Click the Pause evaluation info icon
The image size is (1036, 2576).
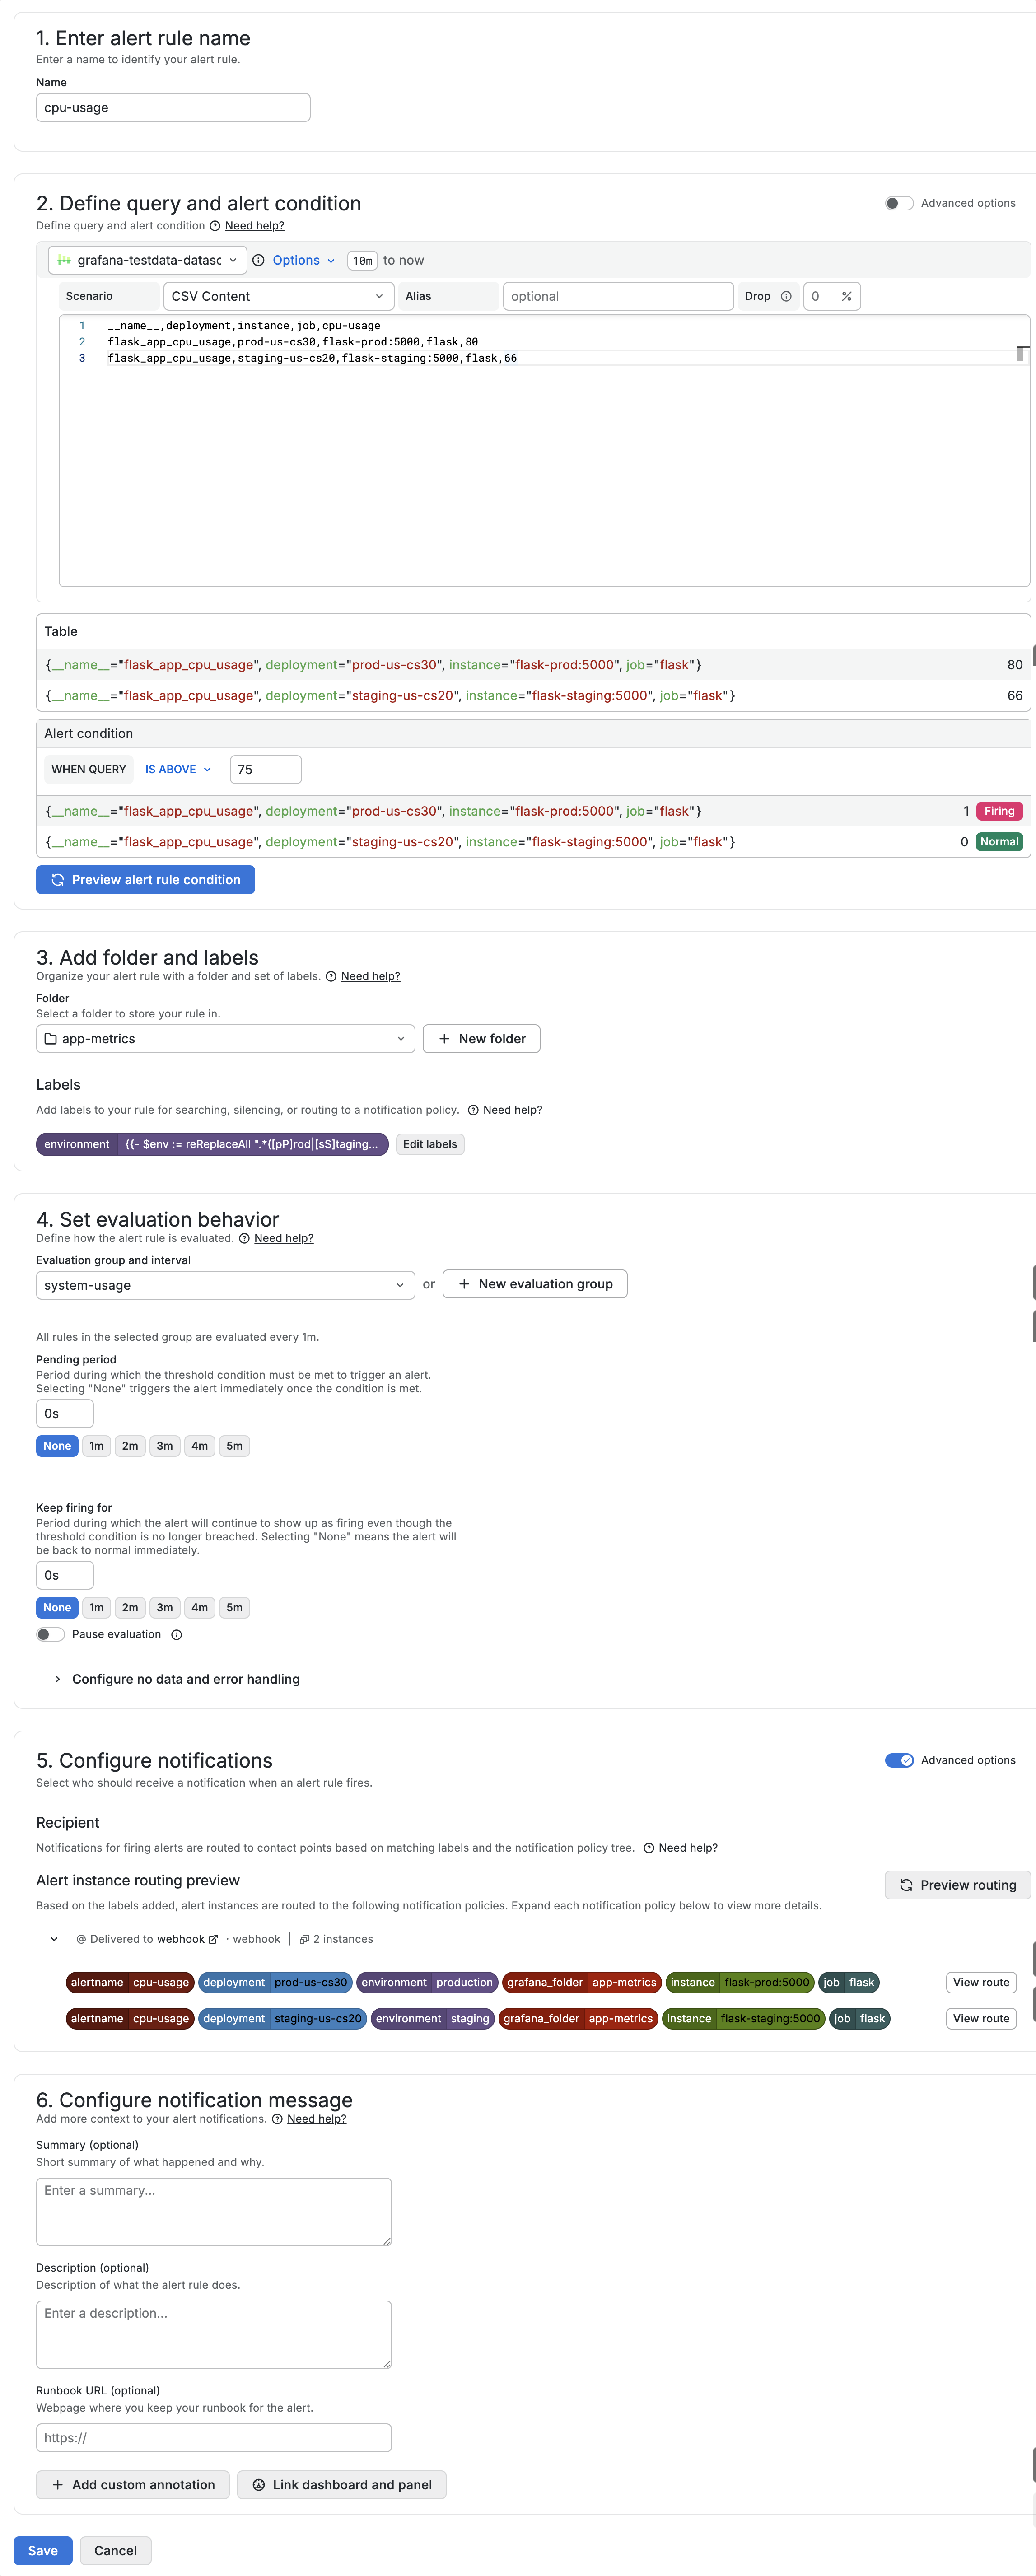[177, 1634]
